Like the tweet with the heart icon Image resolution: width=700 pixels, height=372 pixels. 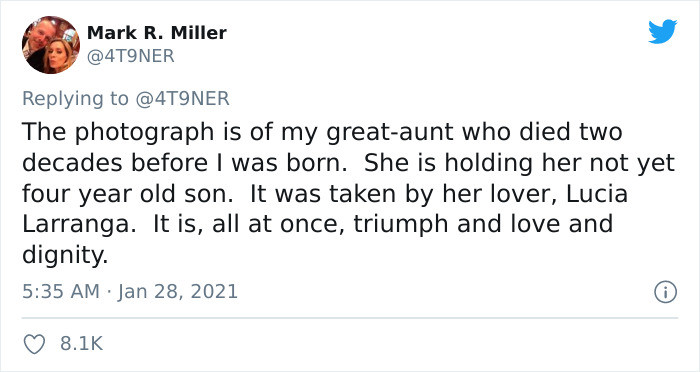click(x=34, y=344)
